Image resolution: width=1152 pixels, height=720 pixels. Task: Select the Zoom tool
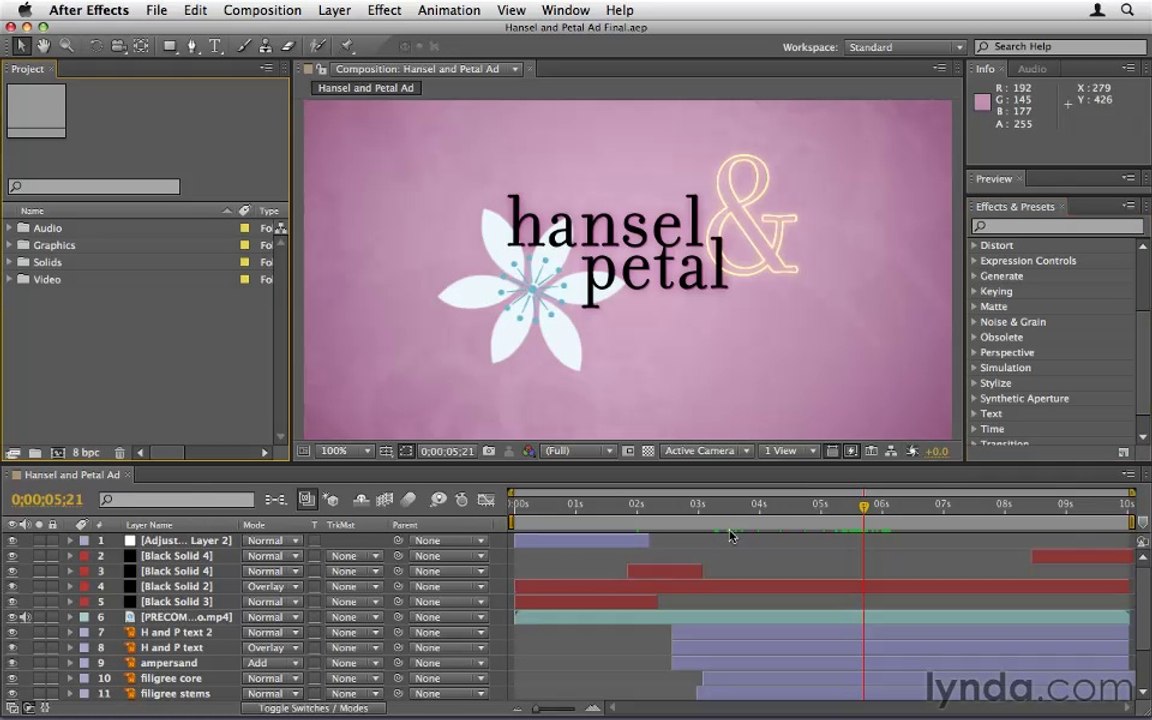pyautogui.click(x=67, y=46)
